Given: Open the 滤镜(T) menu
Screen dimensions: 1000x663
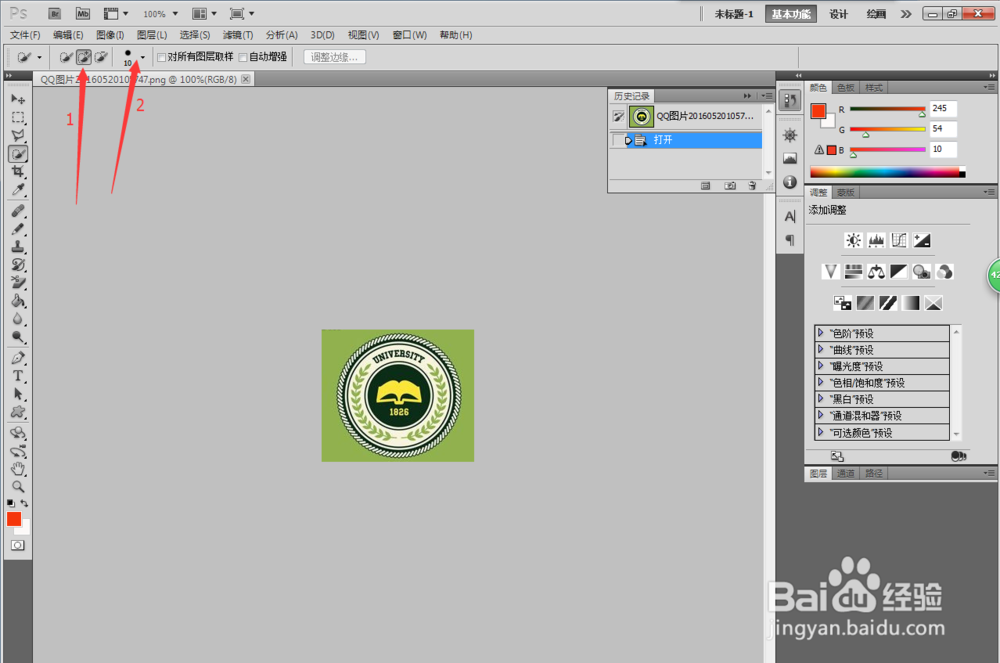Looking at the screenshot, I should tap(238, 35).
